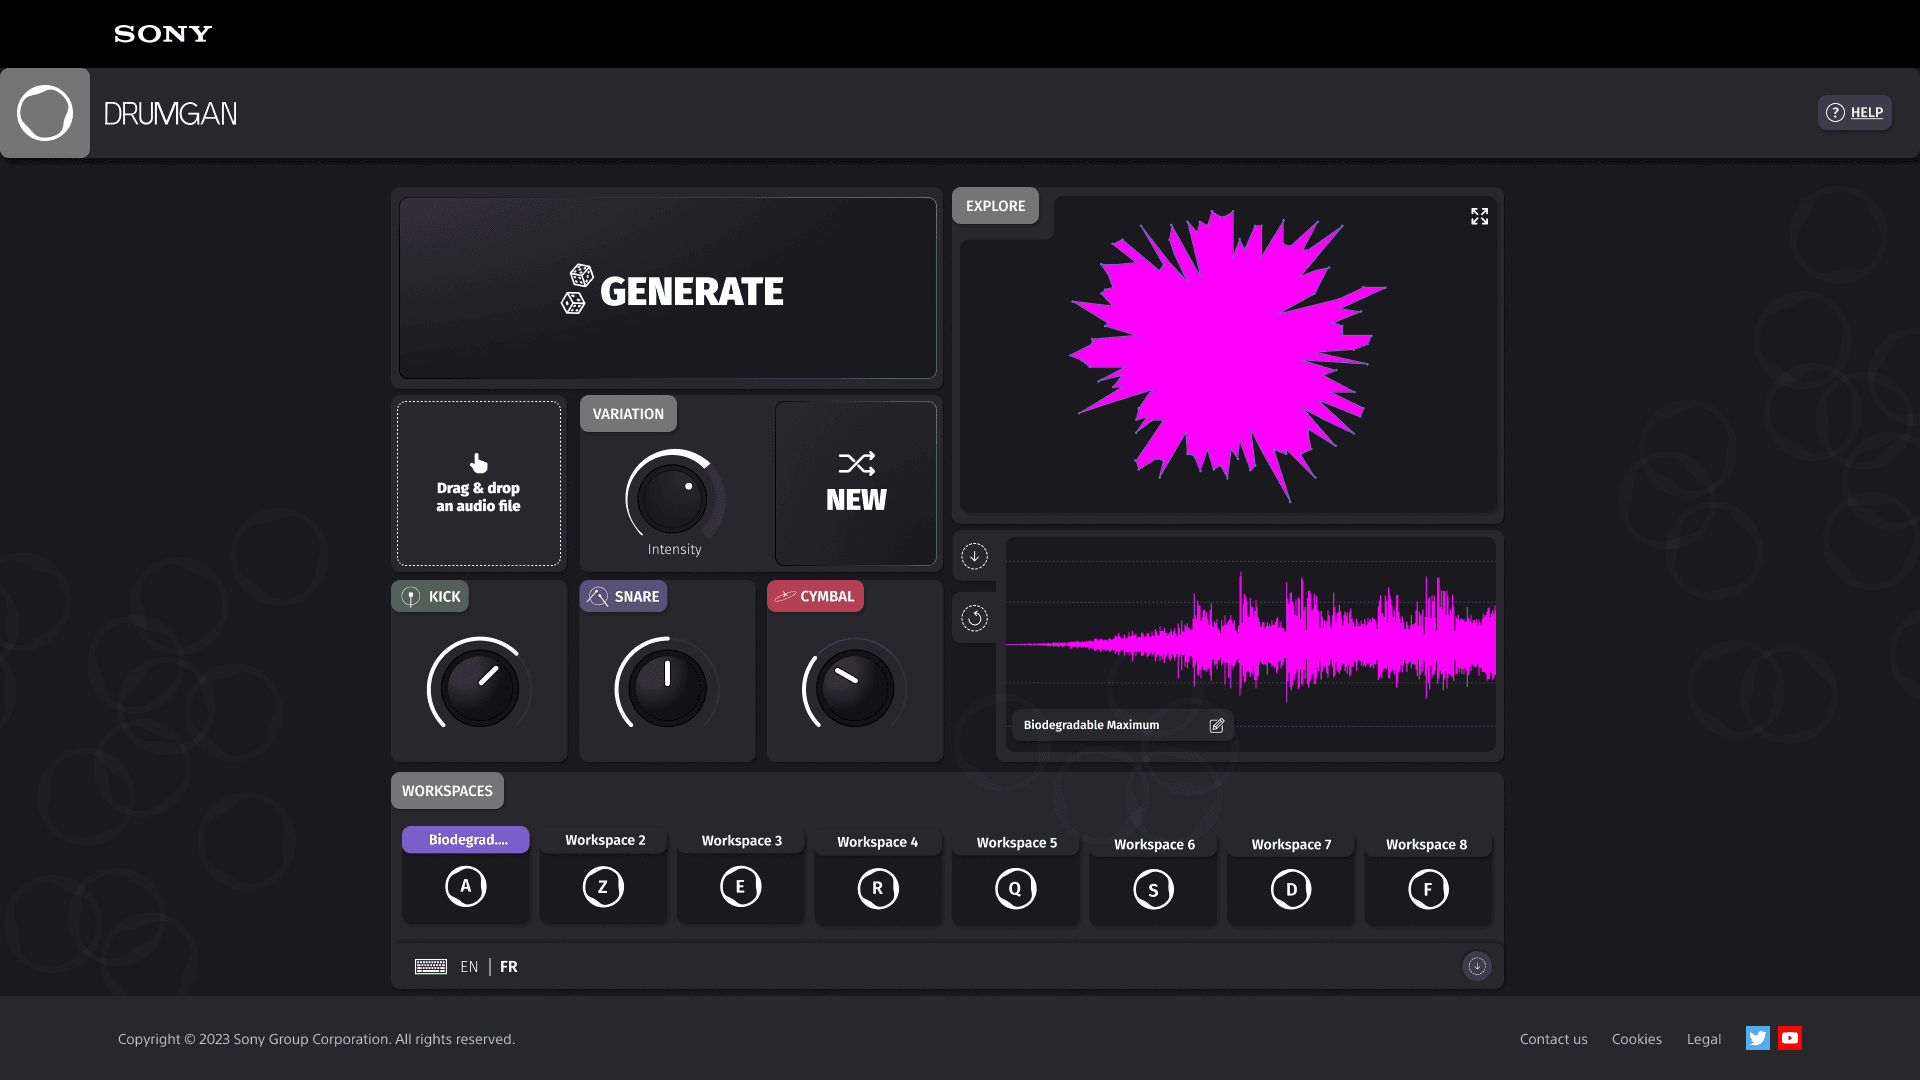This screenshot has width=1920, height=1080.
Task: Toggle the Kick drum type label
Action: pyautogui.click(x=431, y=596)
